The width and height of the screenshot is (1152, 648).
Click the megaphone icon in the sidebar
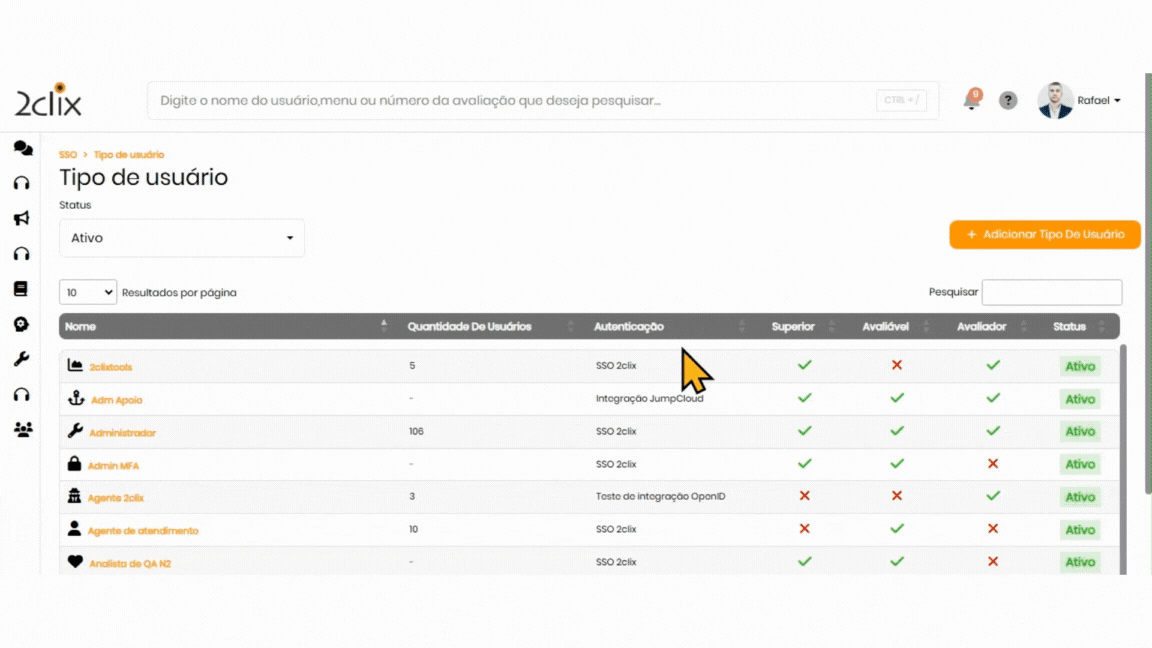(22, 218)
